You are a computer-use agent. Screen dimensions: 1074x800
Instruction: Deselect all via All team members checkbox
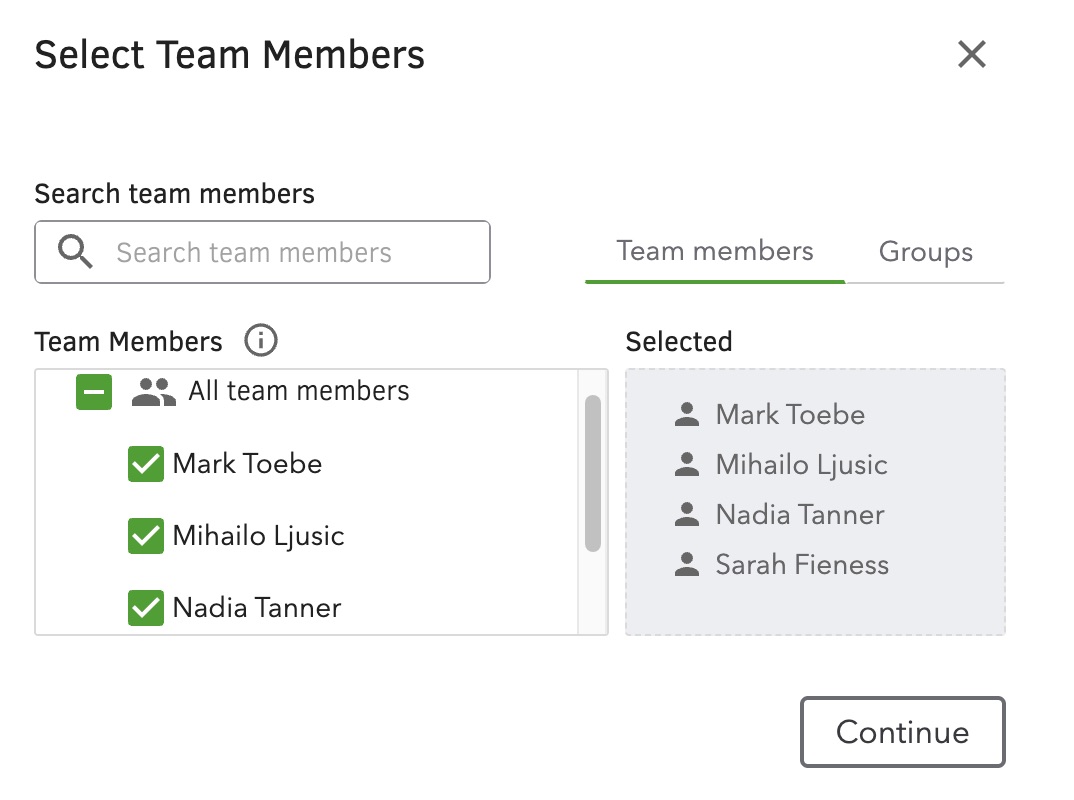click(x=93, y=391)
